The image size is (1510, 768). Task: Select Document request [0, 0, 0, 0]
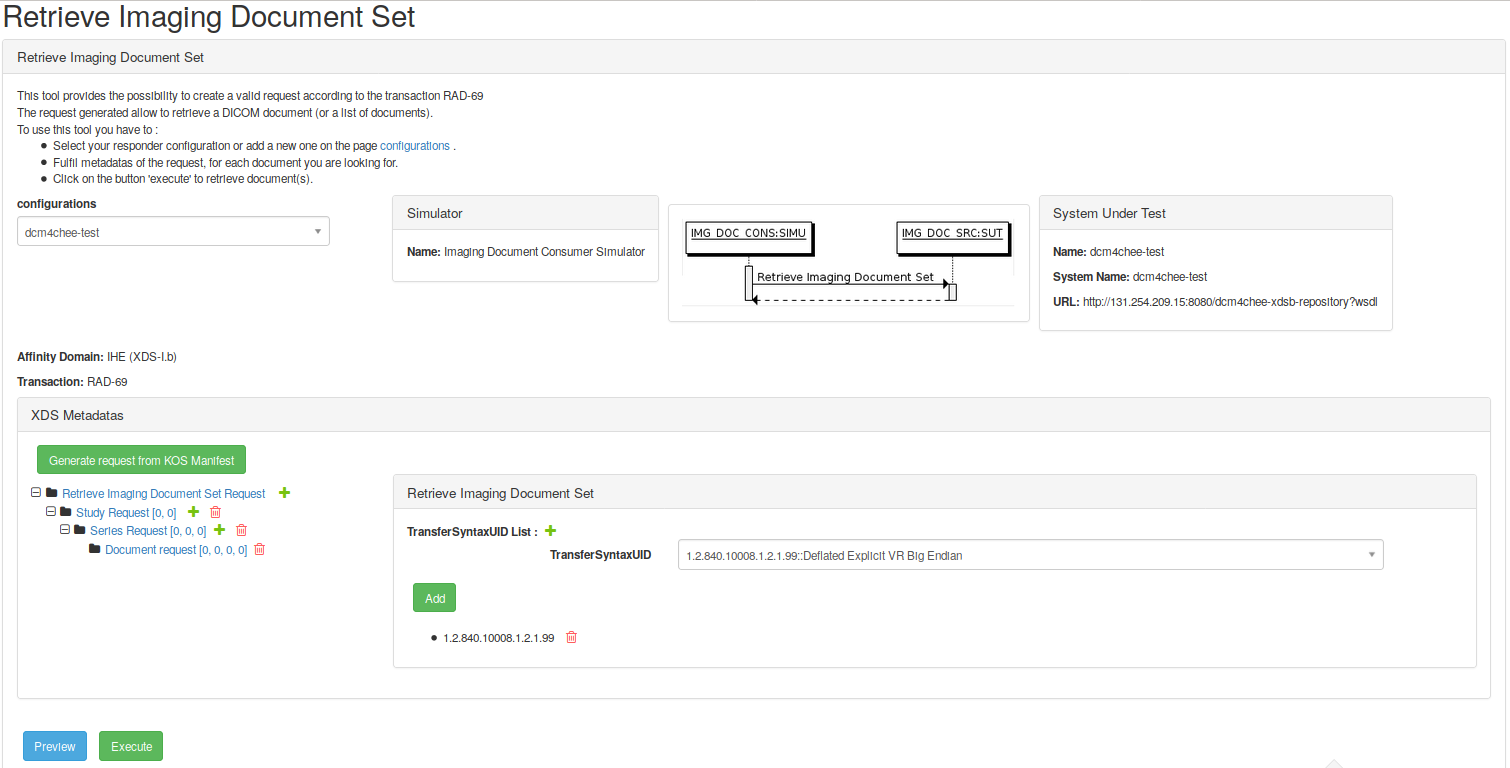pyautogui.click(x=175, y=550)
